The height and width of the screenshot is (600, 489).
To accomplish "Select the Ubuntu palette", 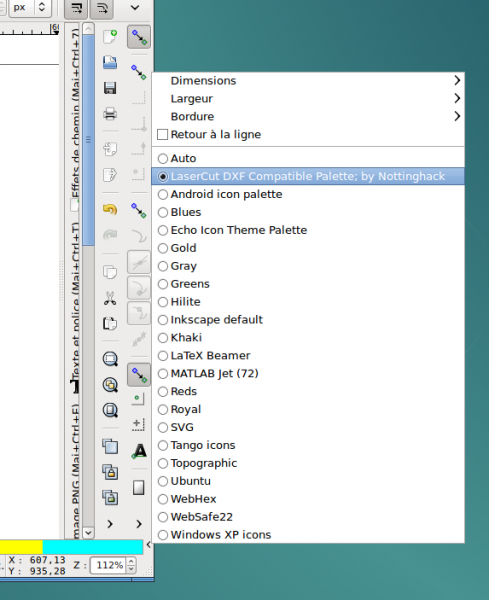I will point(308,481).
